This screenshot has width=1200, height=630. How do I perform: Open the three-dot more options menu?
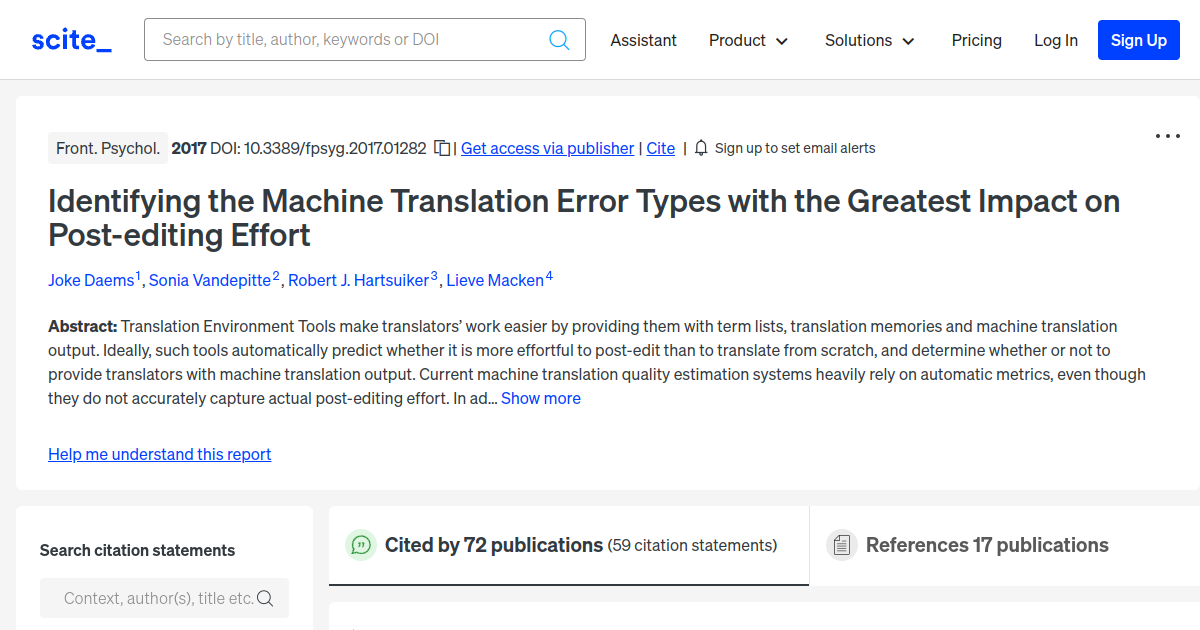pyautogui.click(x=1167, y=136)
